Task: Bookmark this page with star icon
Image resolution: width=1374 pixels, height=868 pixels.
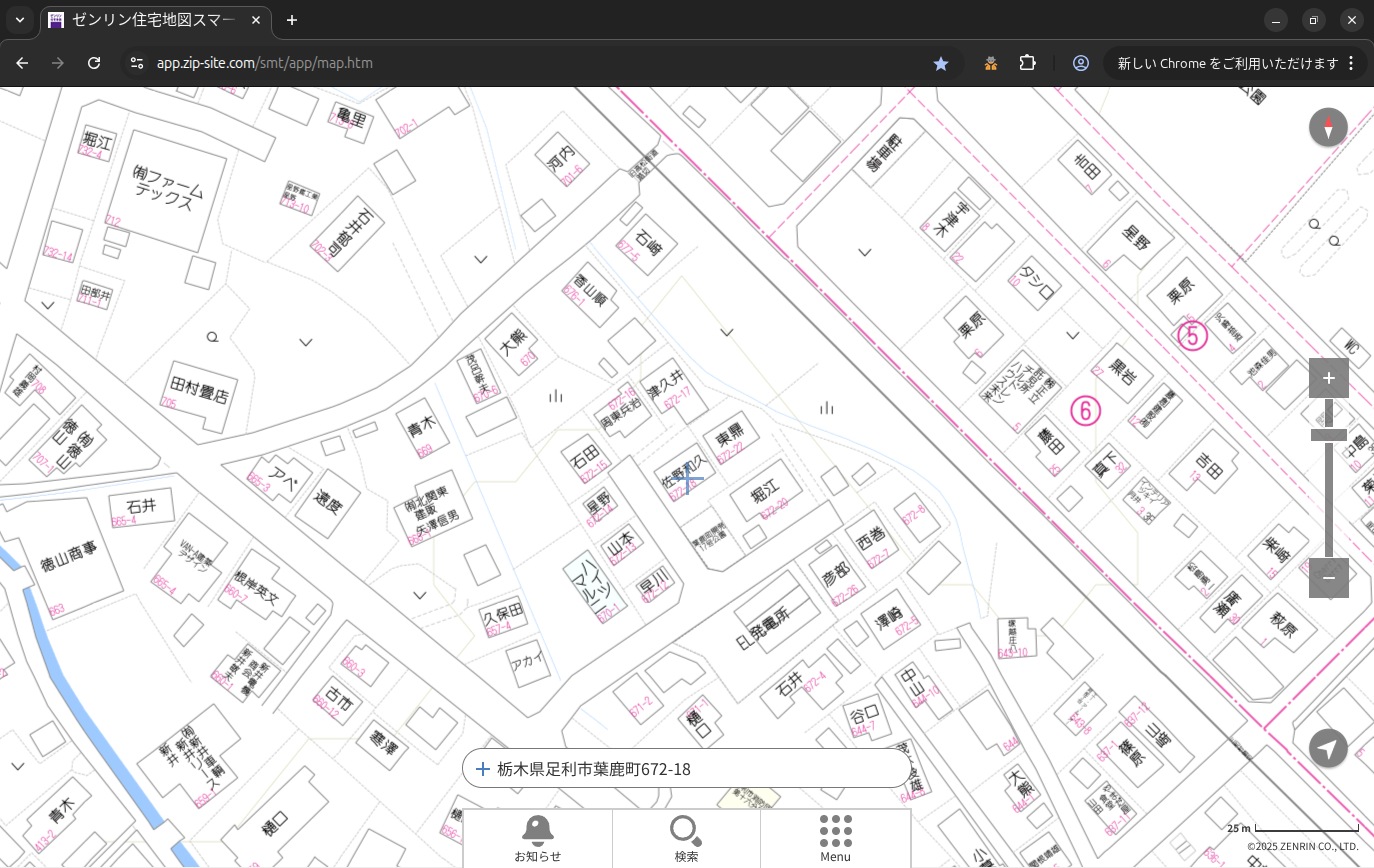Action: (x=941, y=63)
